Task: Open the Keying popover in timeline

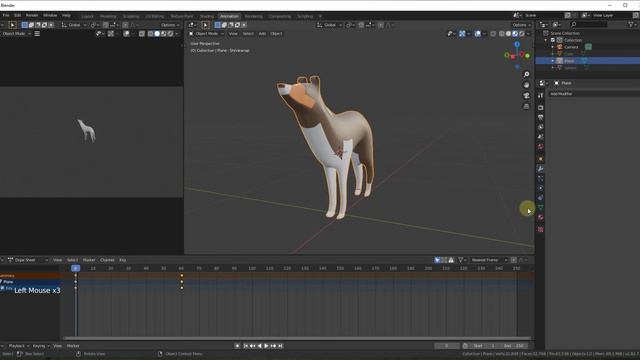Action: tap(40, 346)
